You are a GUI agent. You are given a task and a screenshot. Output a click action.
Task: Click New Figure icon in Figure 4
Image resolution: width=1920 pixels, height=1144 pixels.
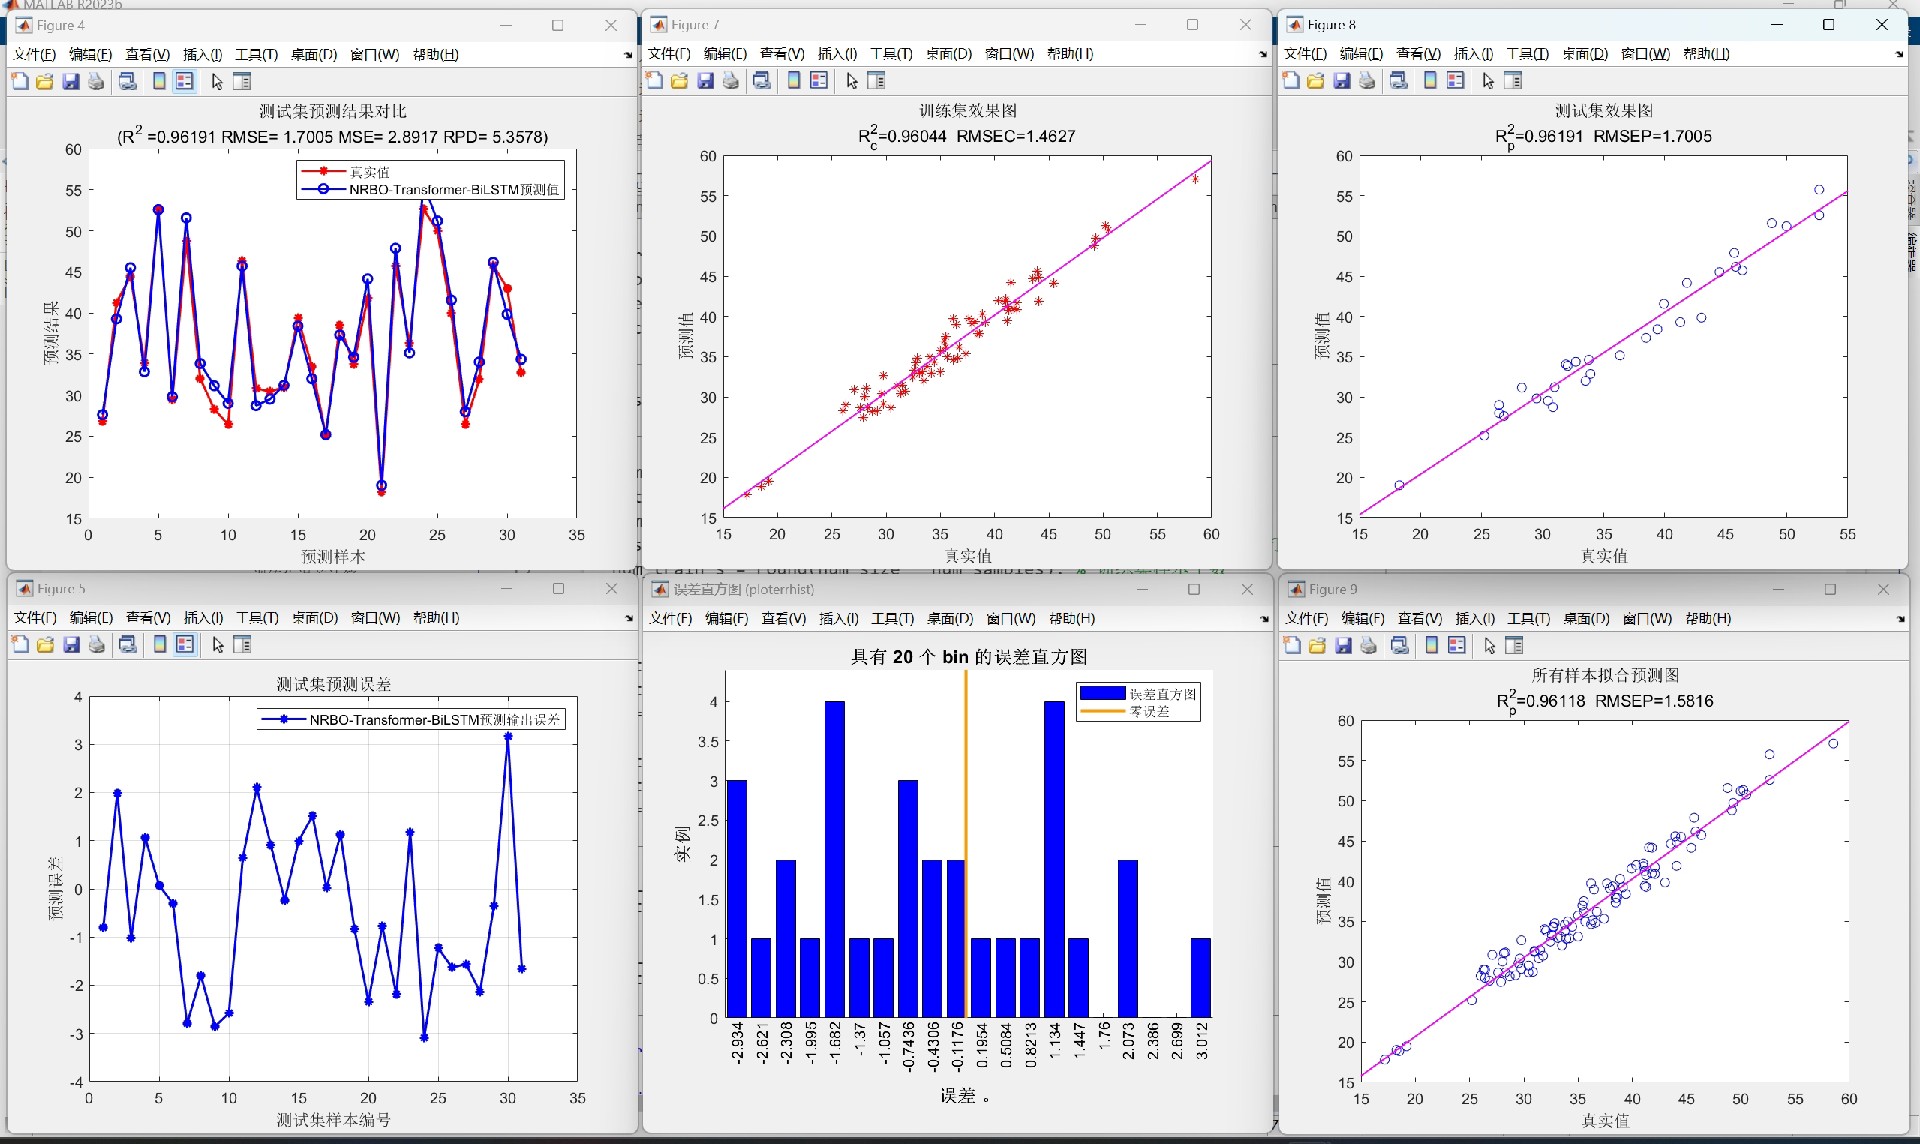pyautogui.click(x=20, y=82)
